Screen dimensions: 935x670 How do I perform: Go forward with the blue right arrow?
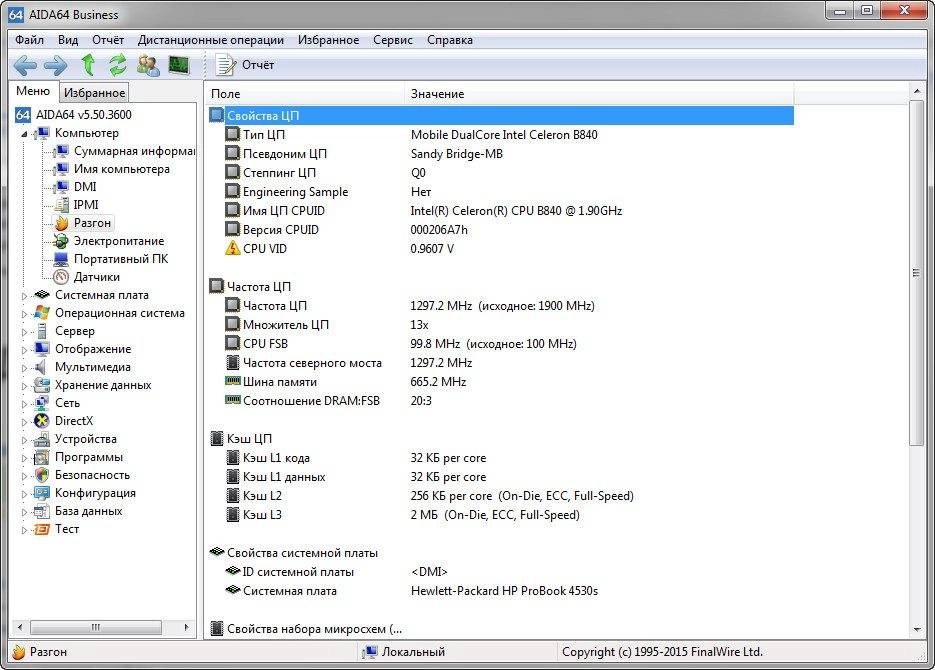pos(55,65)
